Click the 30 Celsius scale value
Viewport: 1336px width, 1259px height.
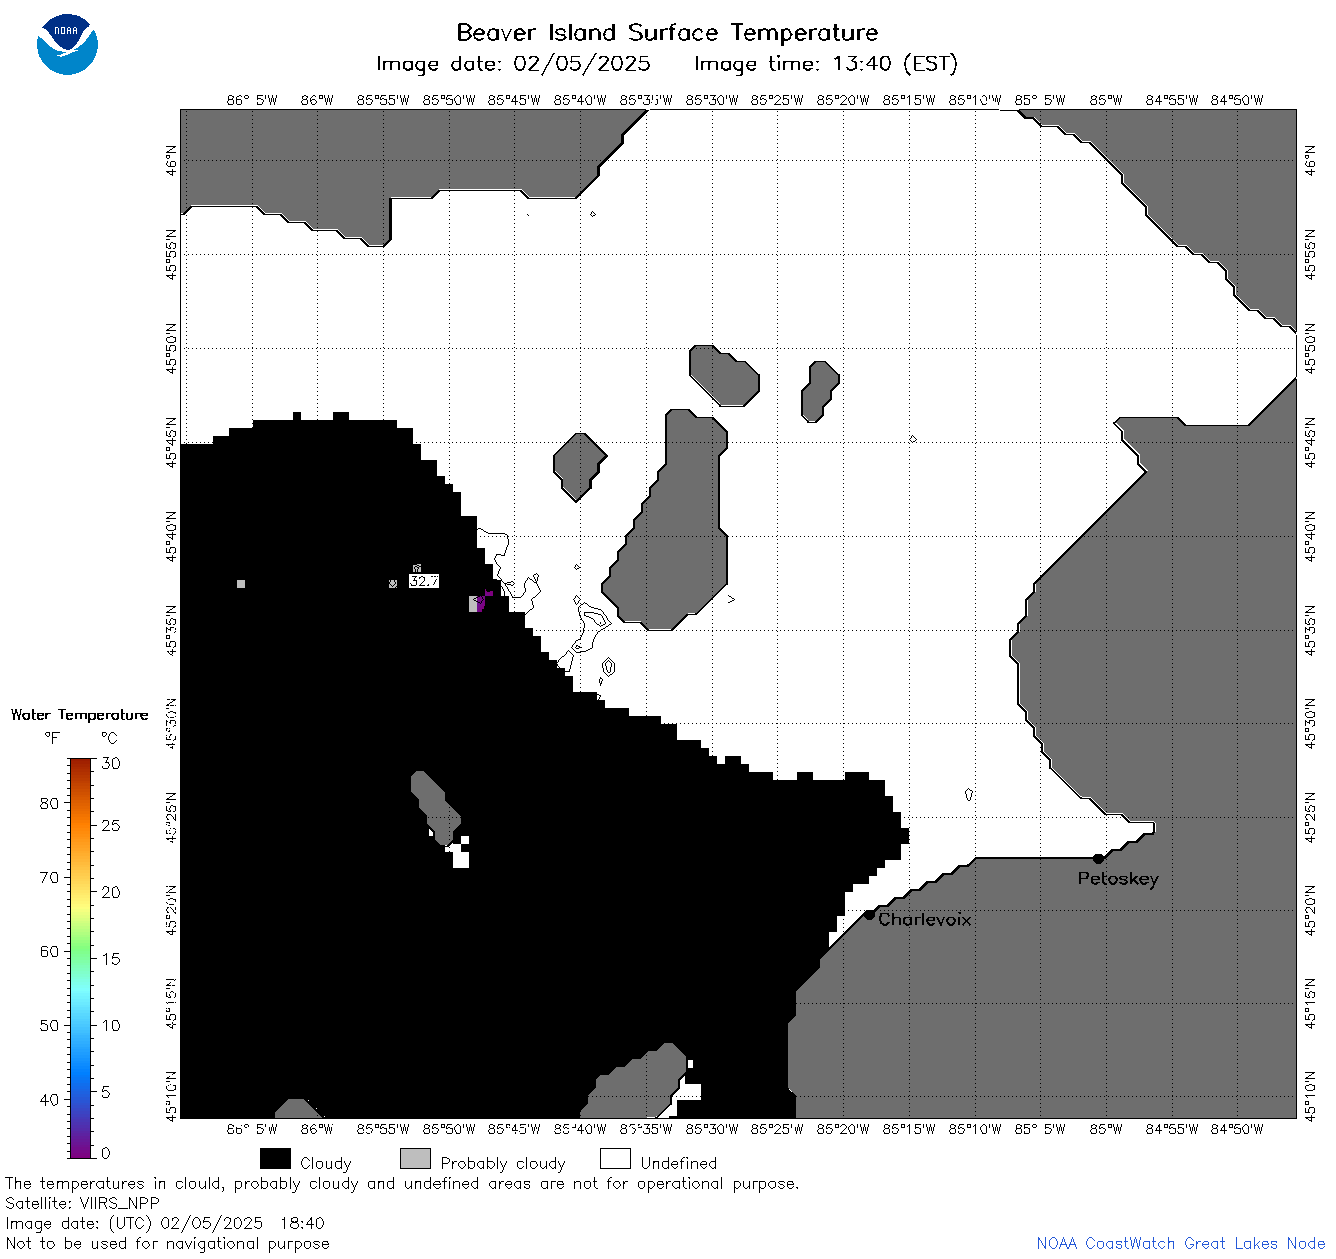[x=111, y=763]
